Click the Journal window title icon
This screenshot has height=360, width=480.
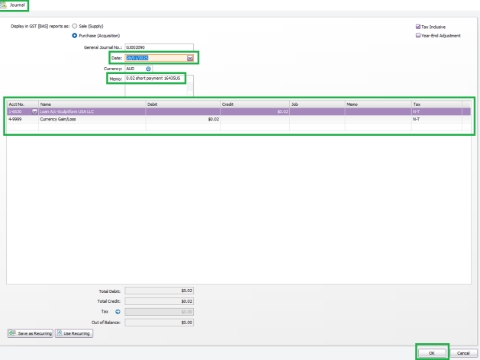click(4, 5)
